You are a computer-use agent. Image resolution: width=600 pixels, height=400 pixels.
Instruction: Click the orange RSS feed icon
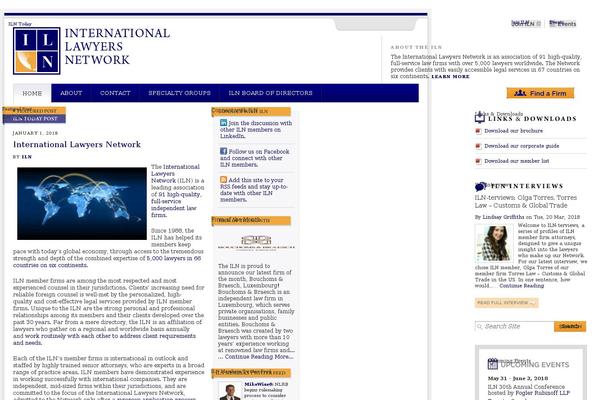[x=223, y=180]
